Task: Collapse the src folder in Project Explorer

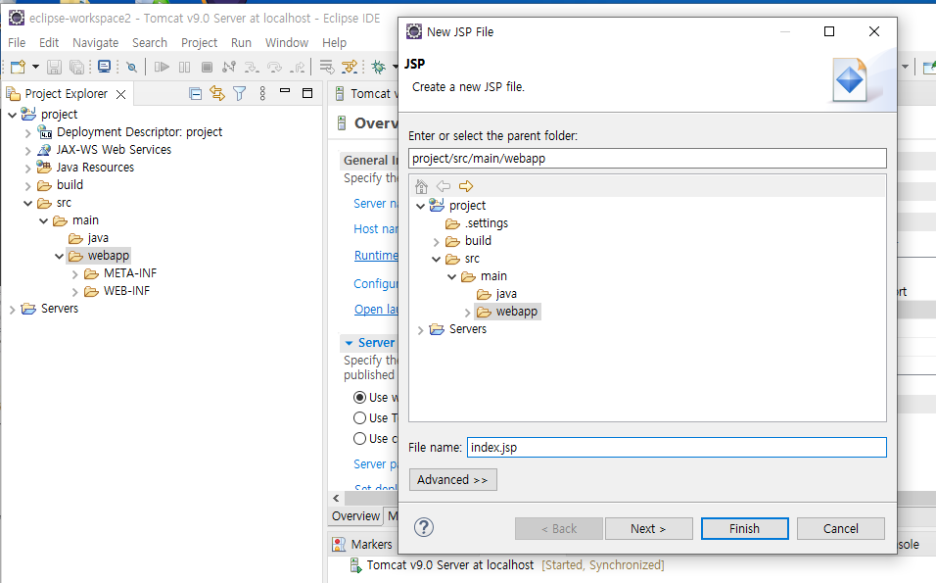Action: (x=28, y=203)
